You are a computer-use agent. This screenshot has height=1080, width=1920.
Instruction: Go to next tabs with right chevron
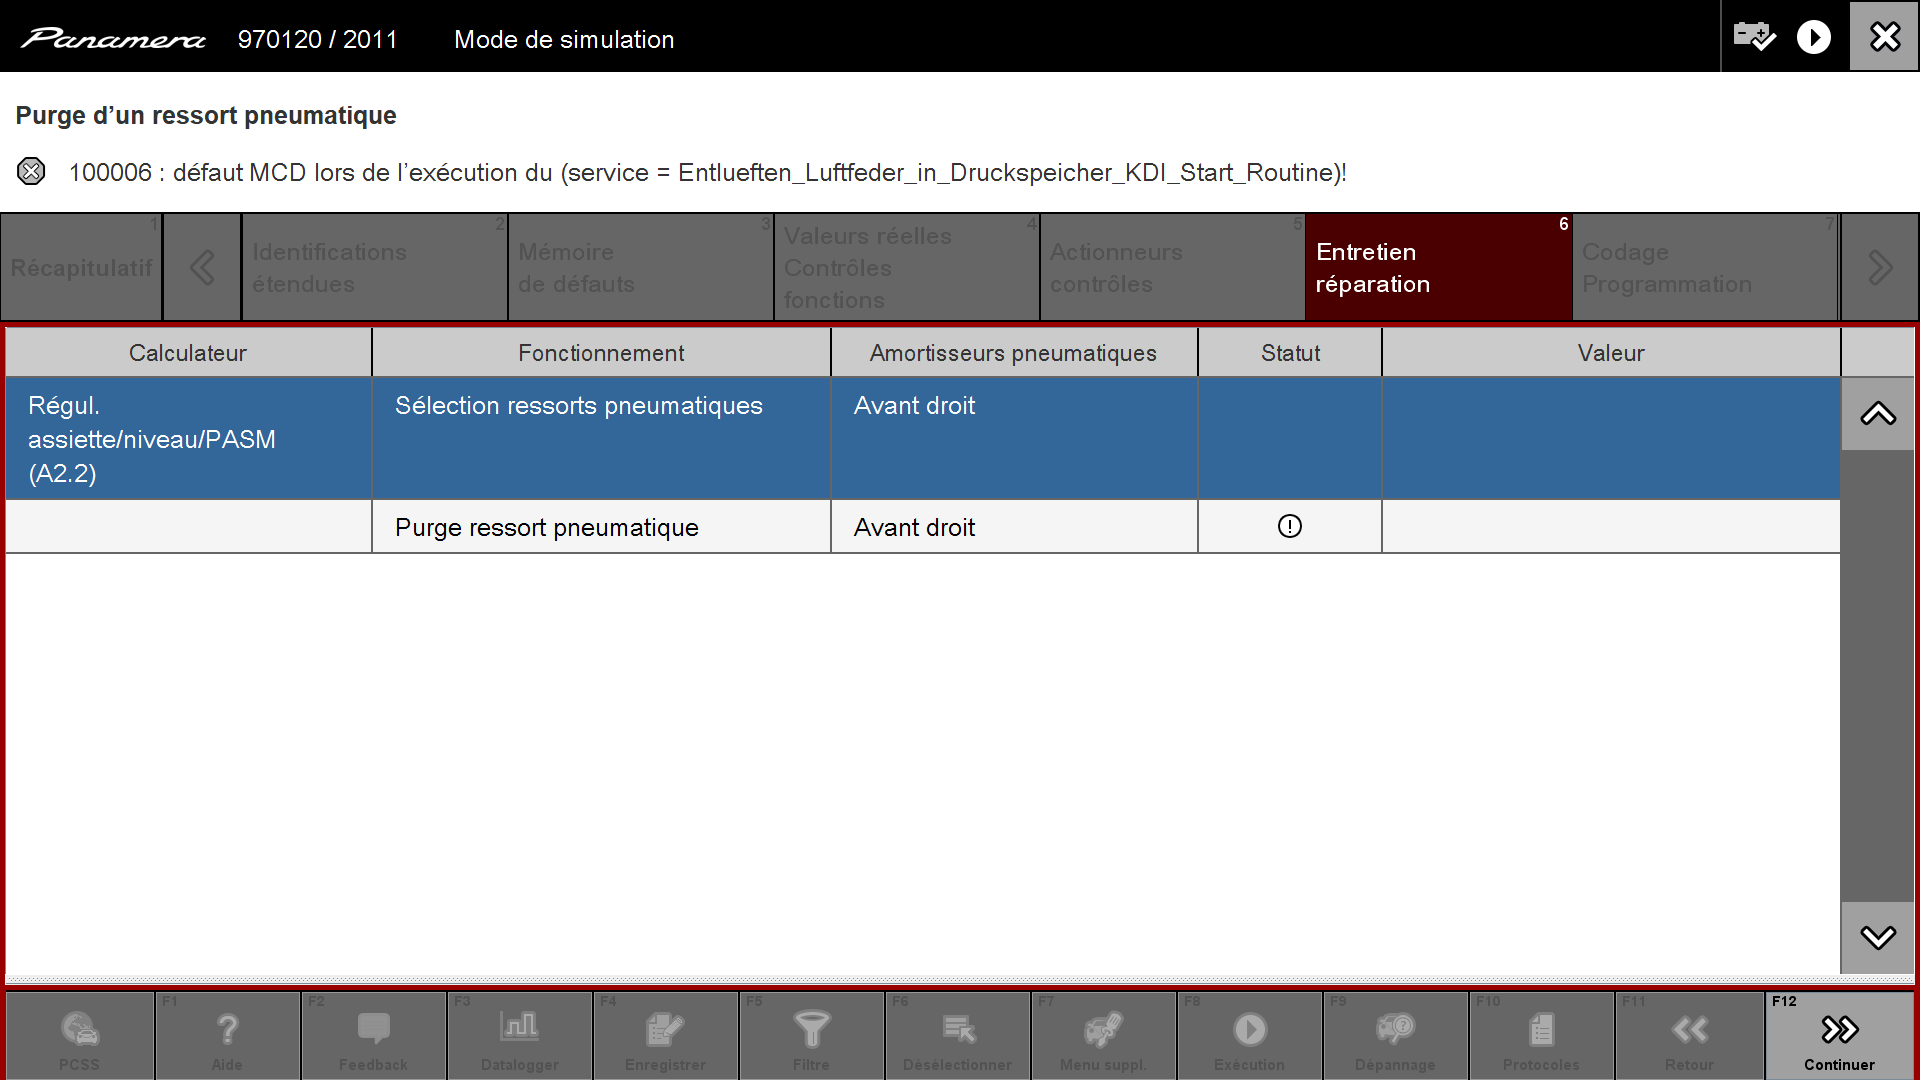(1879, 267)
